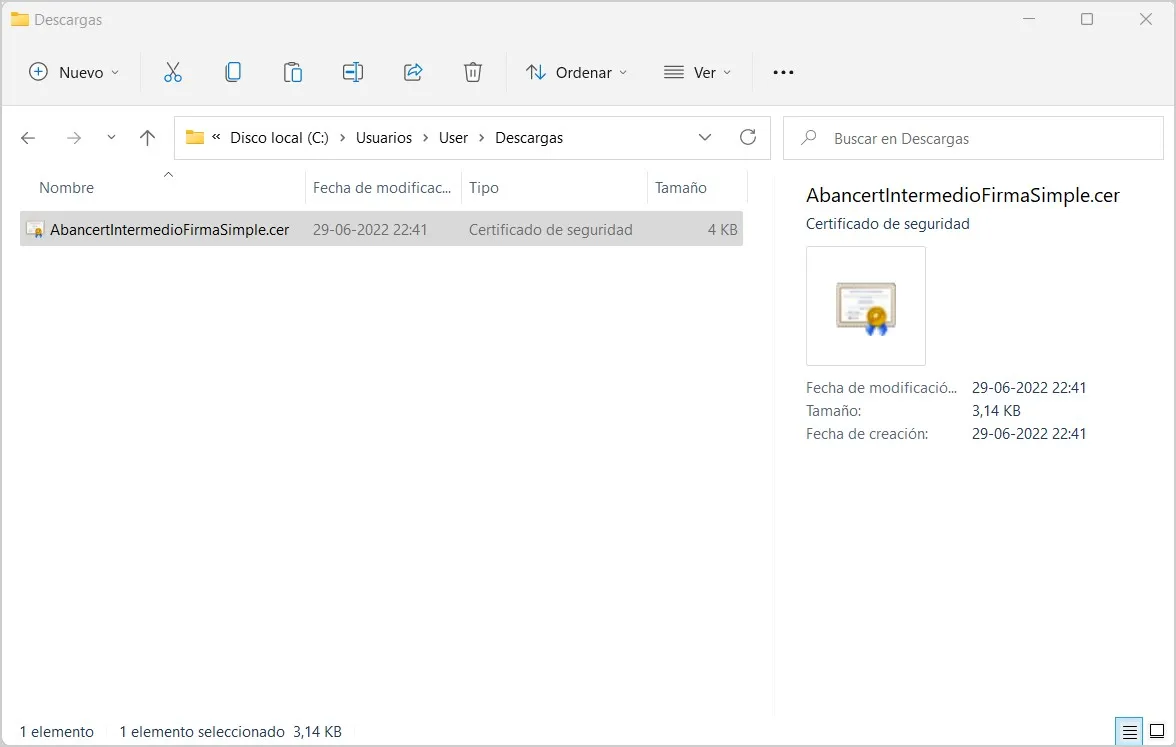Image resolution: width=1176 pixels, height=747 pixels.
Task: Click the Fecha de creación value in details pane
Action: (1029, 434)
